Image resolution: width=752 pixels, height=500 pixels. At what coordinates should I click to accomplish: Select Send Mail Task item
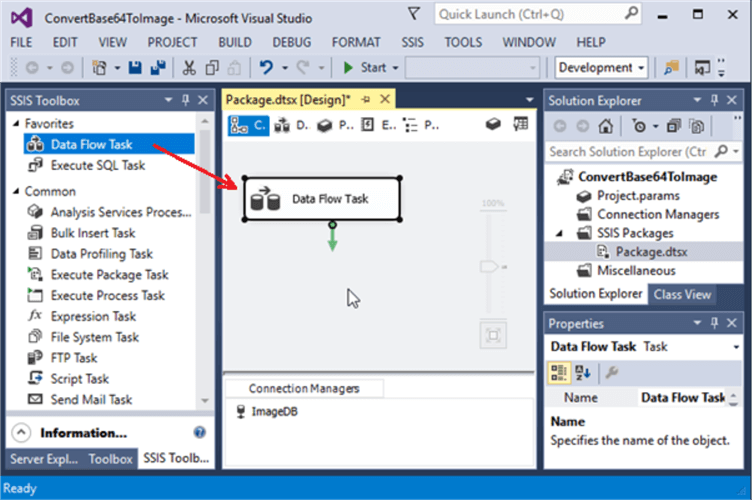pyautogui.click(x=91, y=400)
